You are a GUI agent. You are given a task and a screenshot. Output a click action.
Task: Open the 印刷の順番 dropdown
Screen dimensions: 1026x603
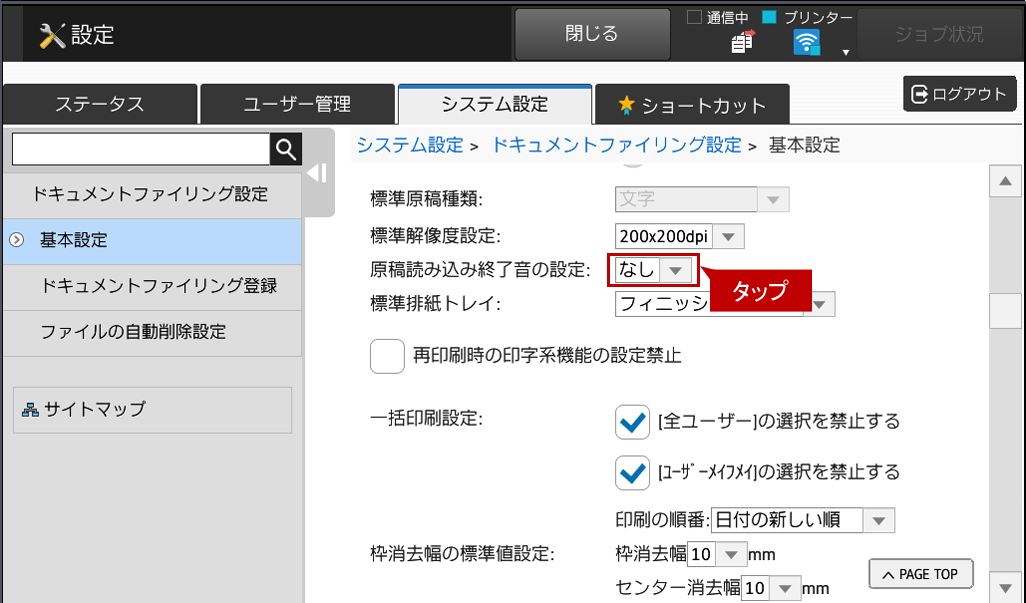(x=802, y=521)
